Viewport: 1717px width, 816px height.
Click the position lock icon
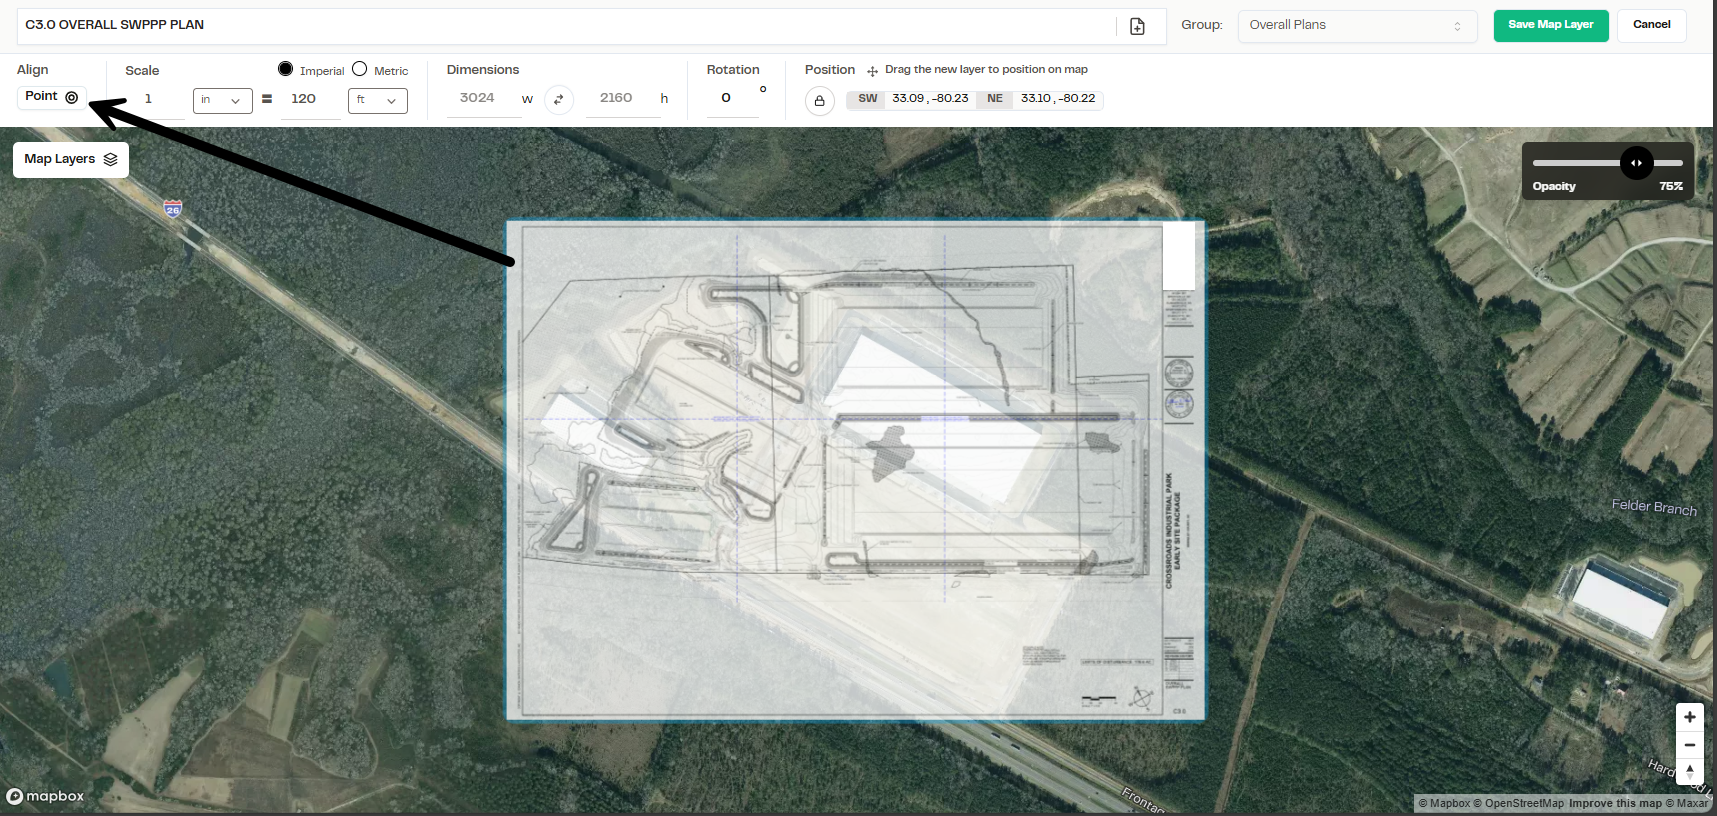coord(819,100)
